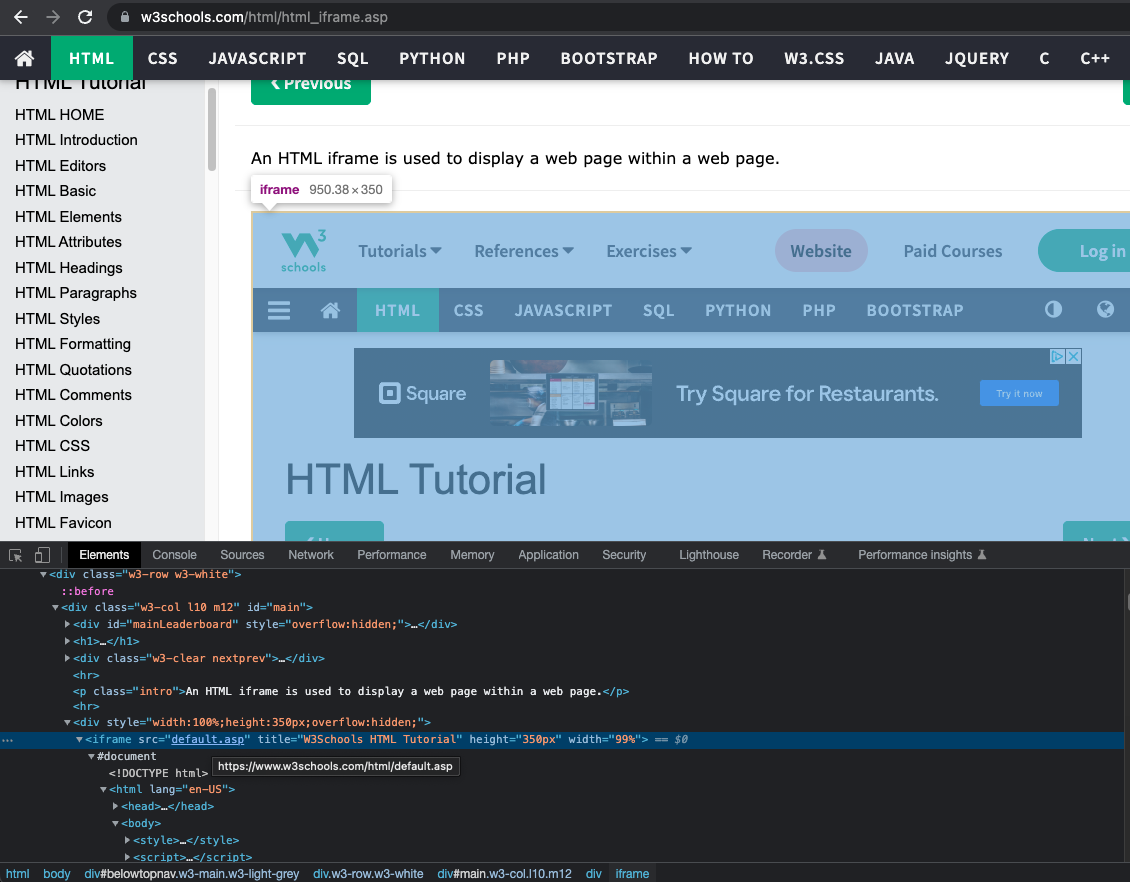Screen dimensions: 1130x882
Task: Collapse the div id main node
Action: click(55, 607)
